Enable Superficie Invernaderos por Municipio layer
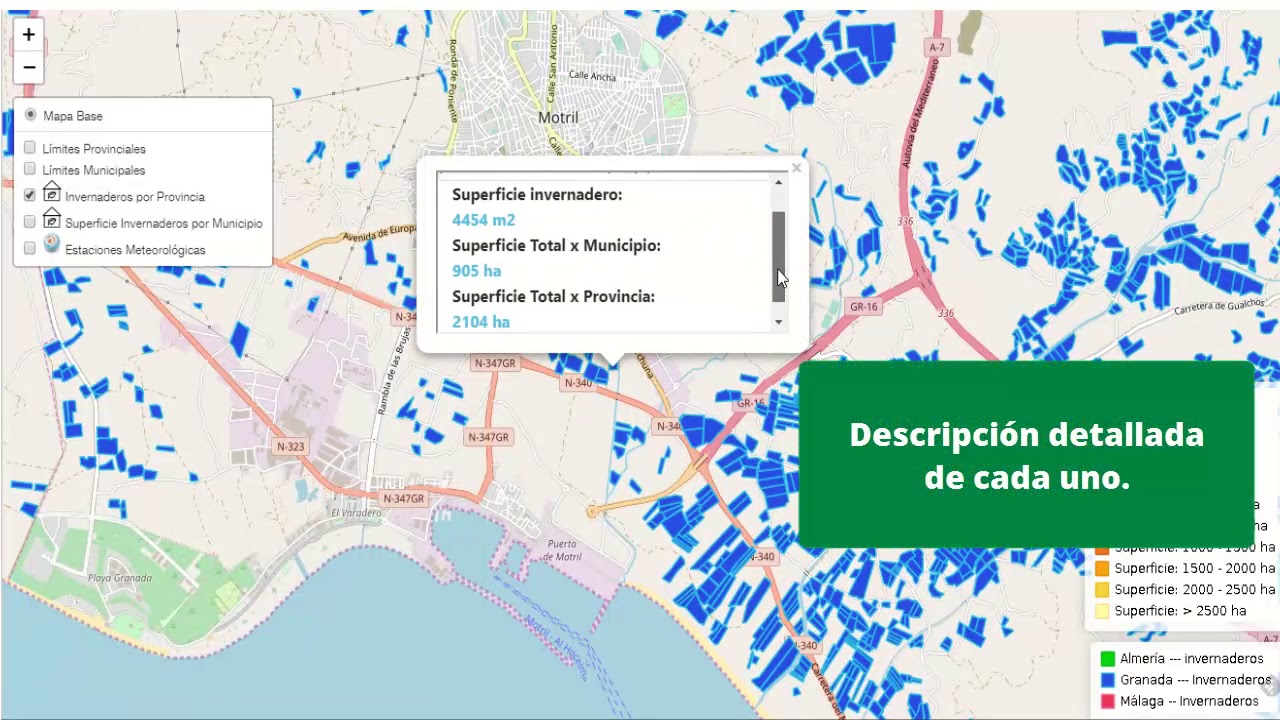 pos(30,221)
